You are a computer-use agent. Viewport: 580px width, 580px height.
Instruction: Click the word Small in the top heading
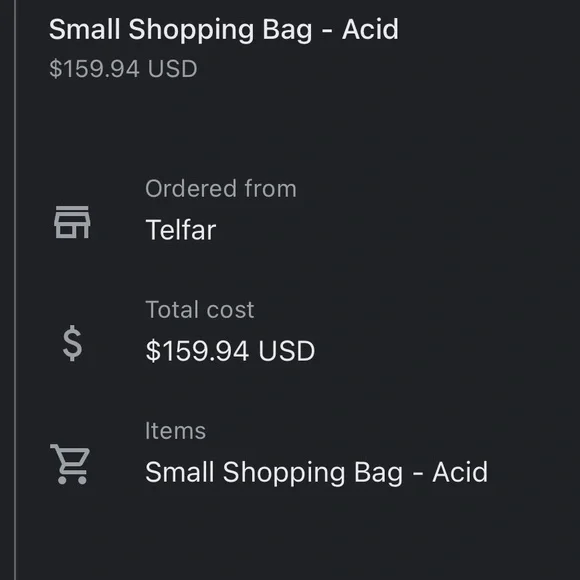click(x=85, y=29)
